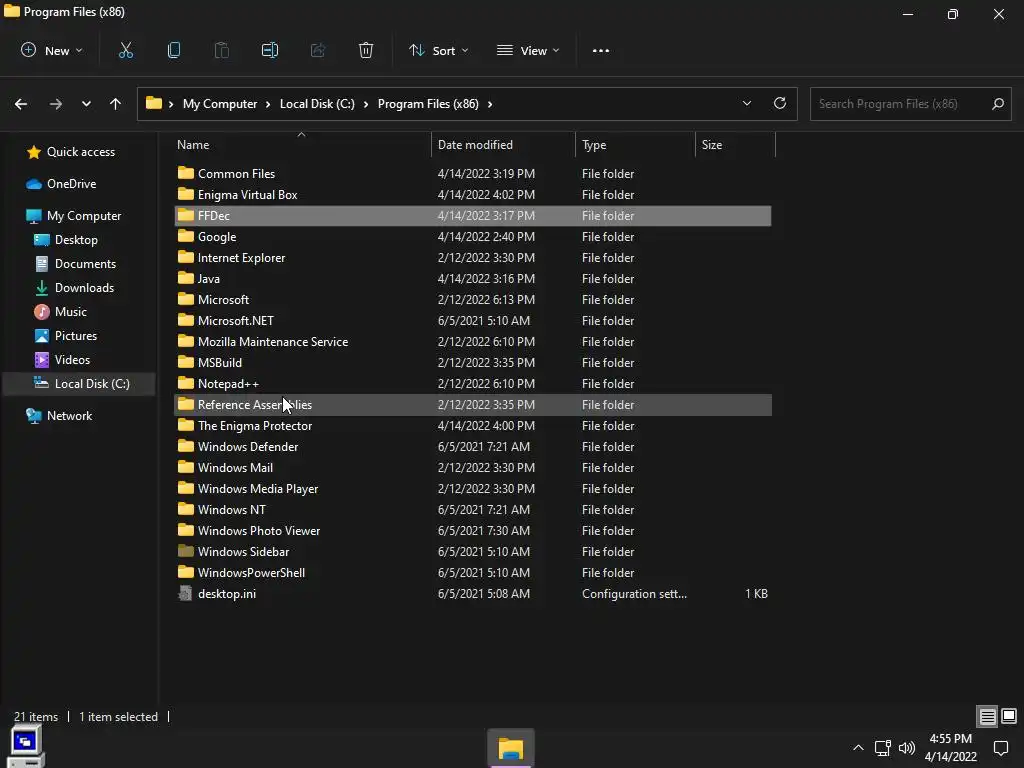1024x768 pixels.
Task: Select the Enigma Virtual Box folder
Action: pyautogui.click(x=473, y=195)
